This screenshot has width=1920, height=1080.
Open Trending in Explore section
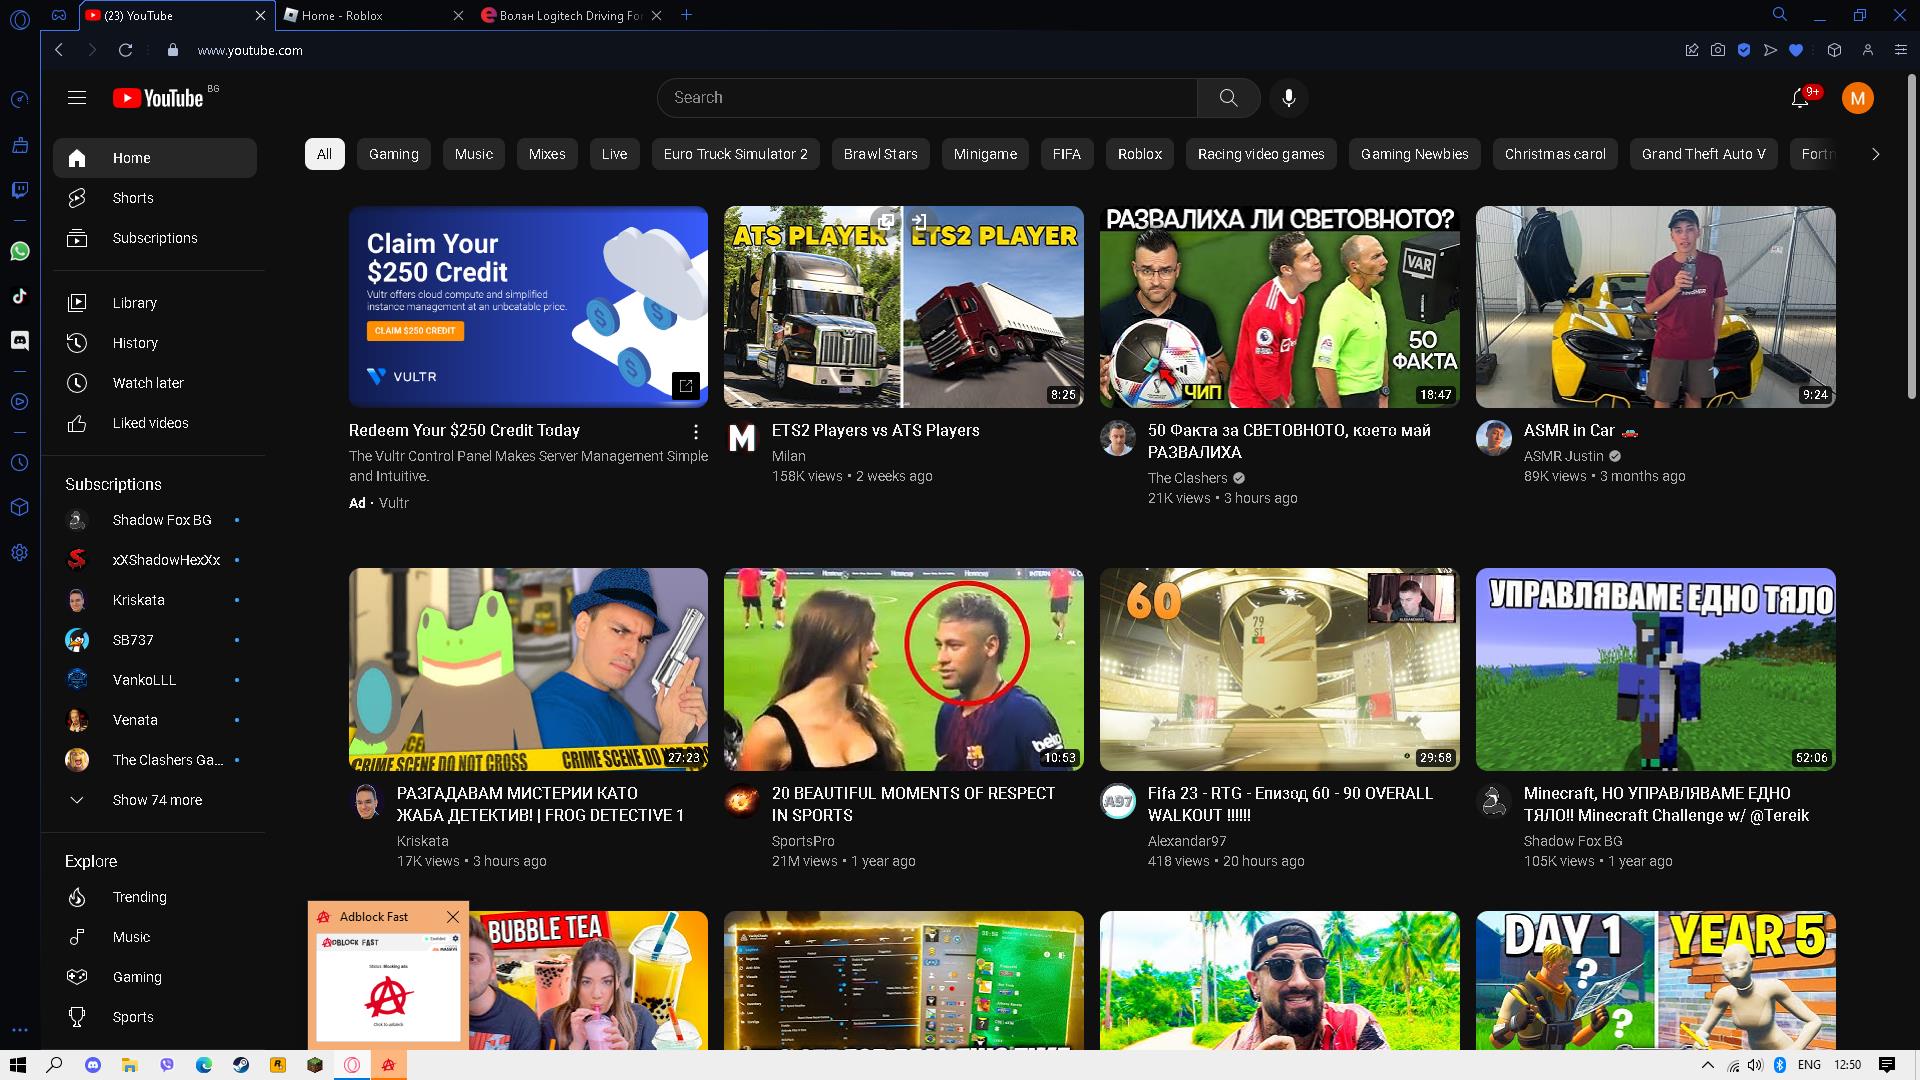[139, 897]
